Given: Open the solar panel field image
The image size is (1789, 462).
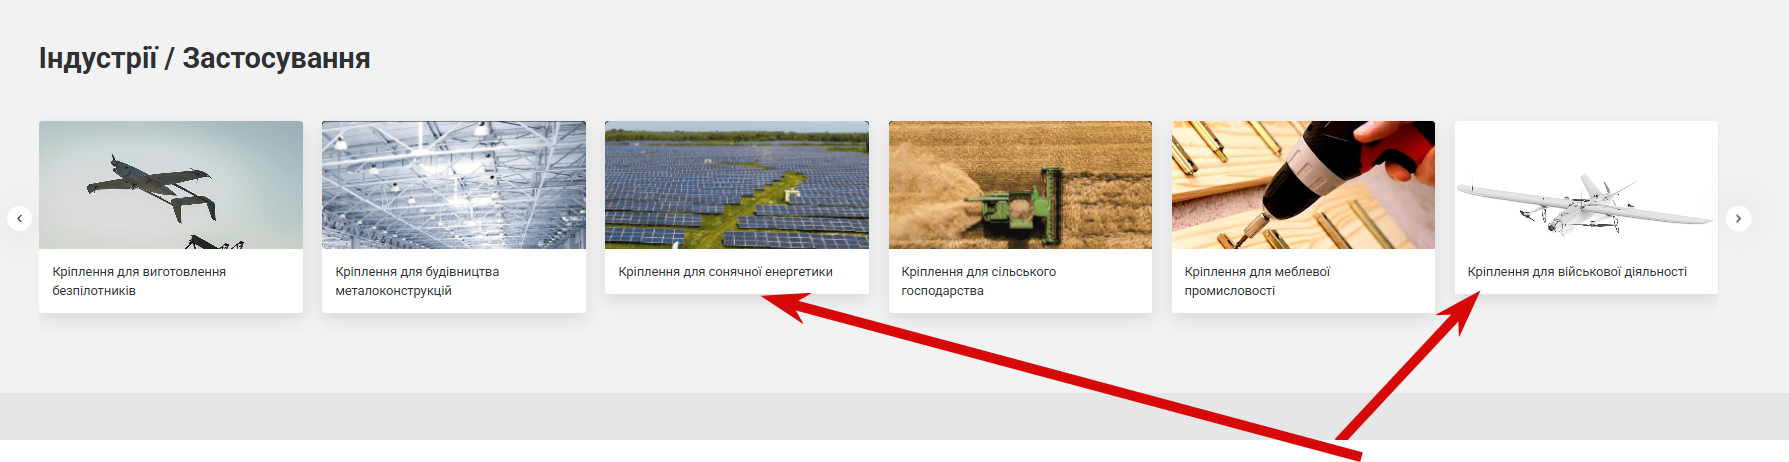Looking at the screenshot, I should pyautogui.click(x=737, y=185).
